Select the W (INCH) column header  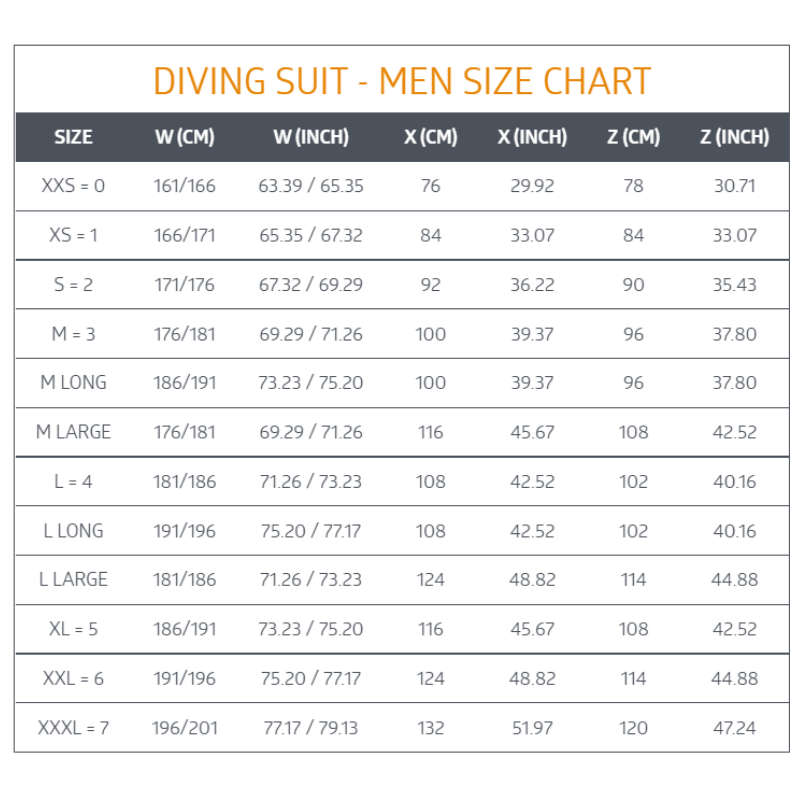point(311,137)
